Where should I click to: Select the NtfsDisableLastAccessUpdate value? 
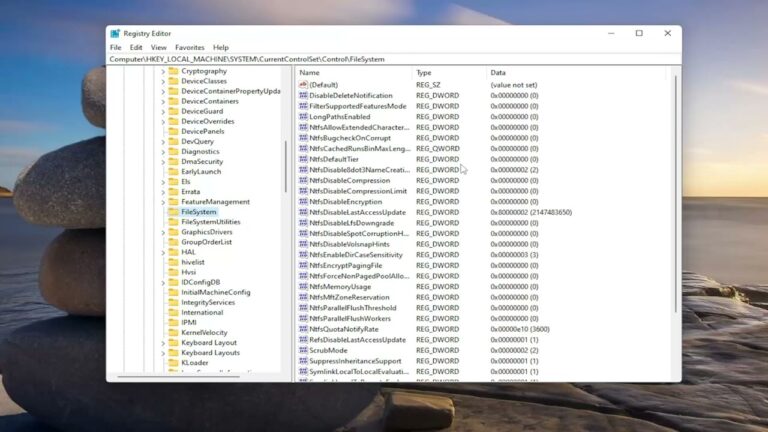coord(357,213)
